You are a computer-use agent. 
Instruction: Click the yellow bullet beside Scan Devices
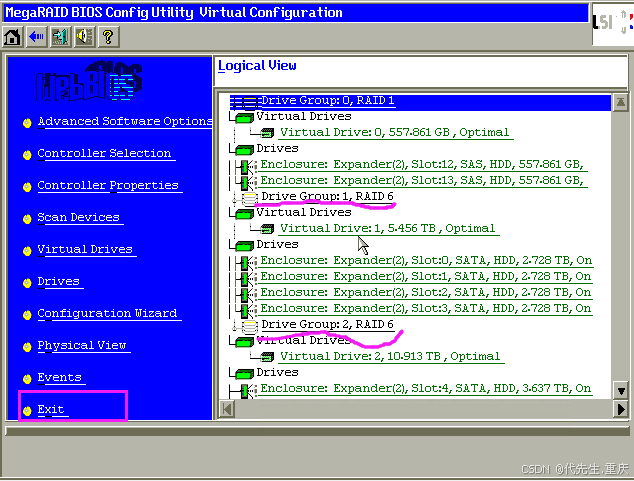click(27, 219)
